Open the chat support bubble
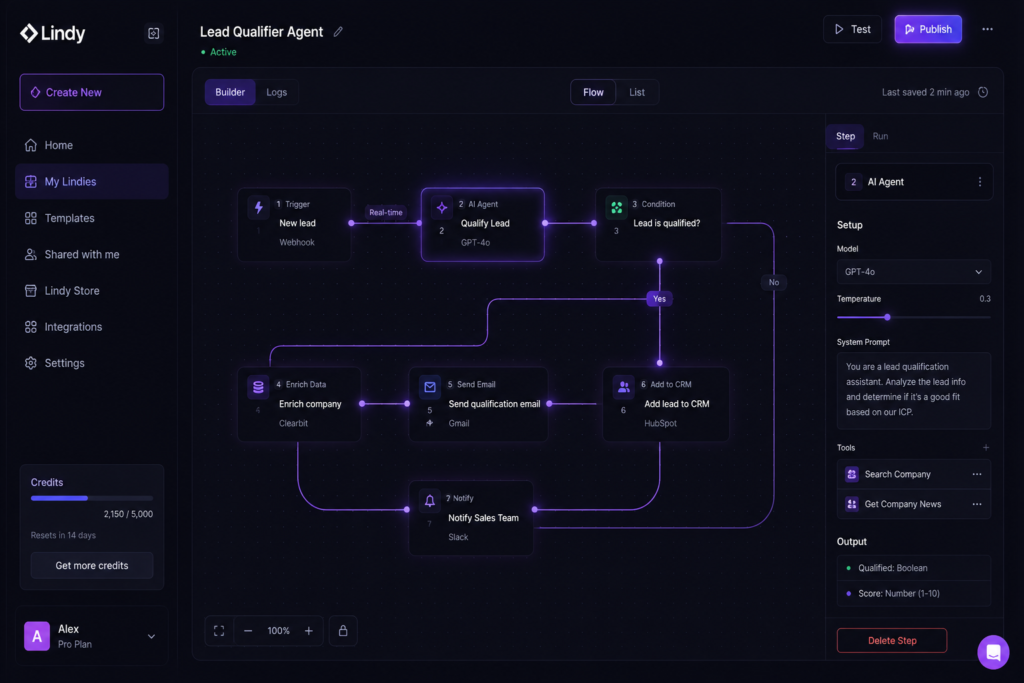 coord(993,652)
